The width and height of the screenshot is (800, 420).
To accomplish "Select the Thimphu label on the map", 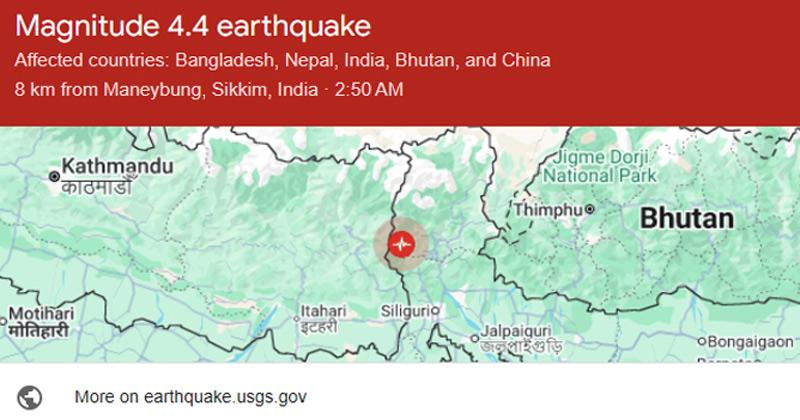I will tap(548, 211).
